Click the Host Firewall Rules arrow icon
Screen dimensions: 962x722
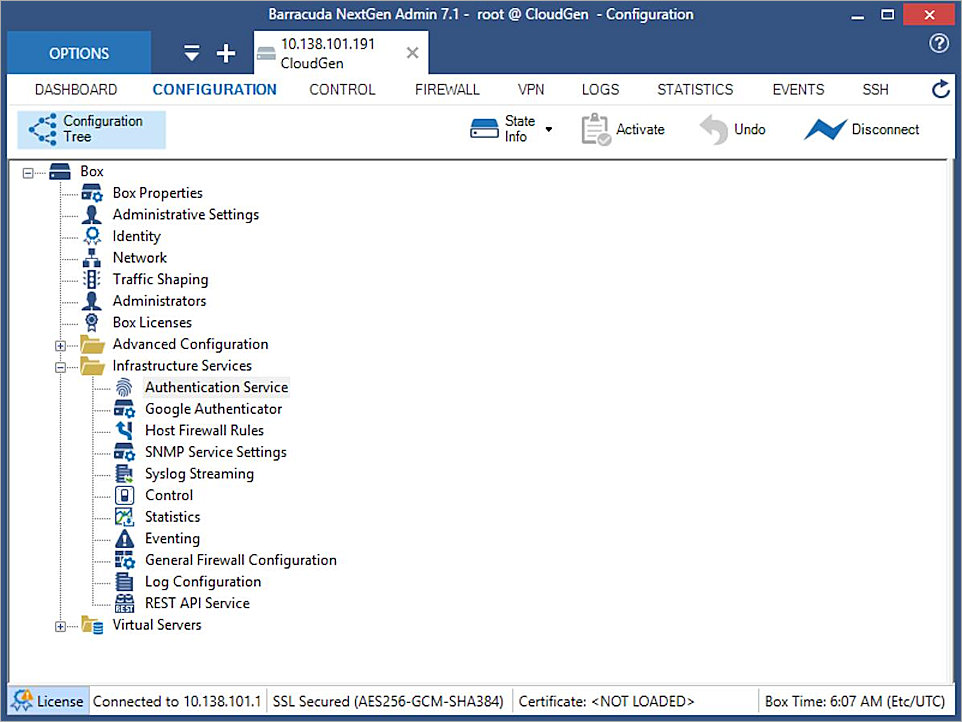click(124, 430)
